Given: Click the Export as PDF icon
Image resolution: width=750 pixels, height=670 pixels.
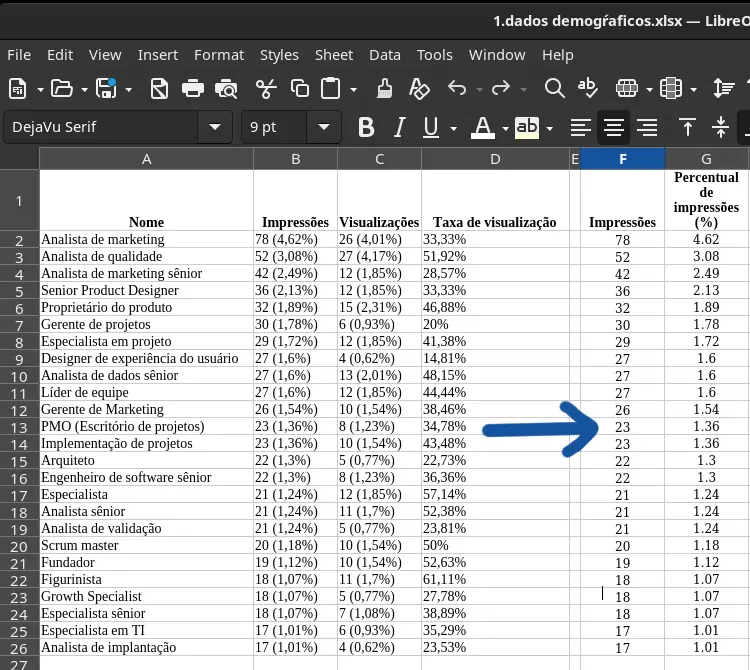Looking at the screenshot, I should (x=159, y=89).
